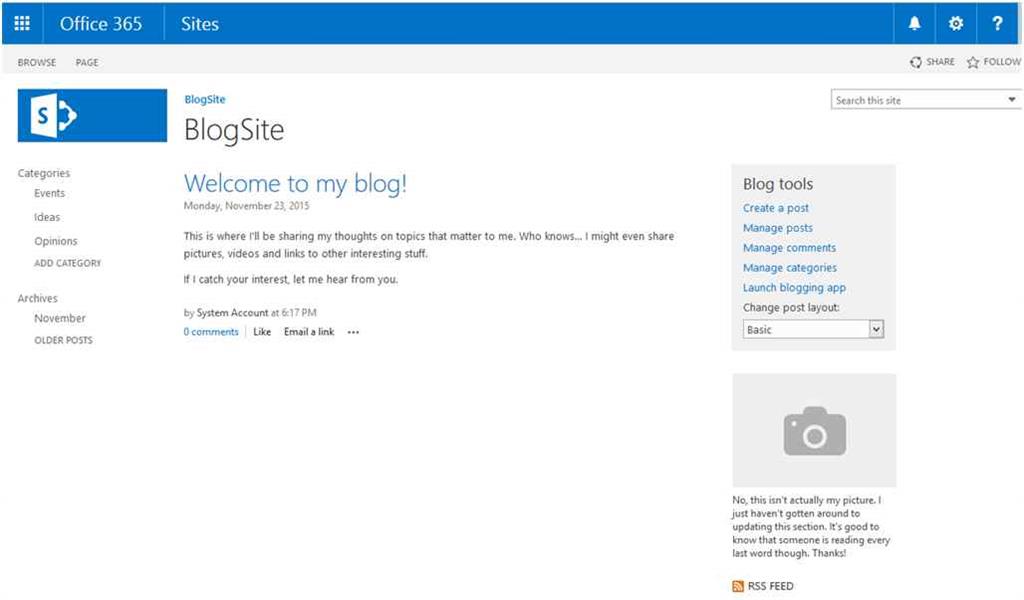Image resolution: width=1024 pixels, height=600 pixels.
Task: Open the Sites menu item
Action: pos(198,23)
